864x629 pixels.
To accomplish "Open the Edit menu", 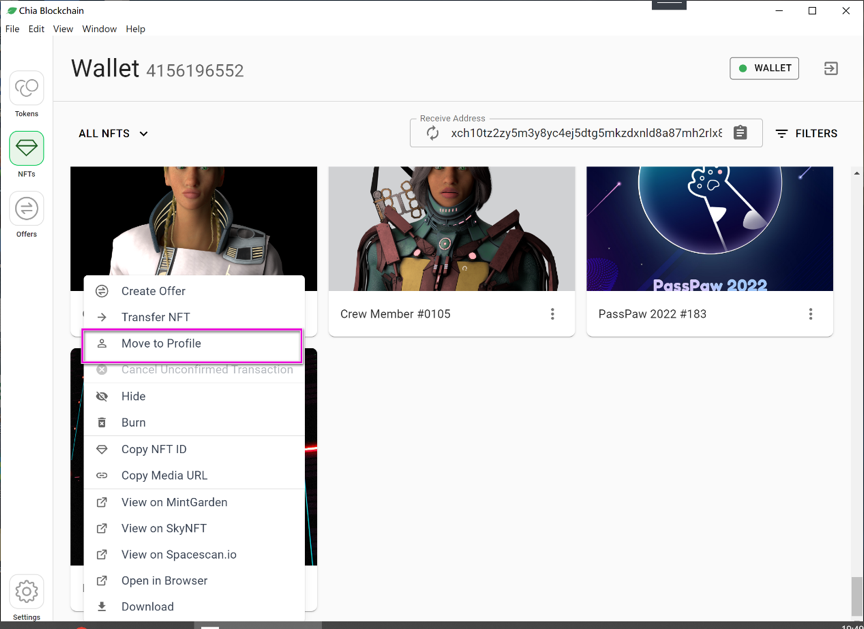I will click(36, 29).
